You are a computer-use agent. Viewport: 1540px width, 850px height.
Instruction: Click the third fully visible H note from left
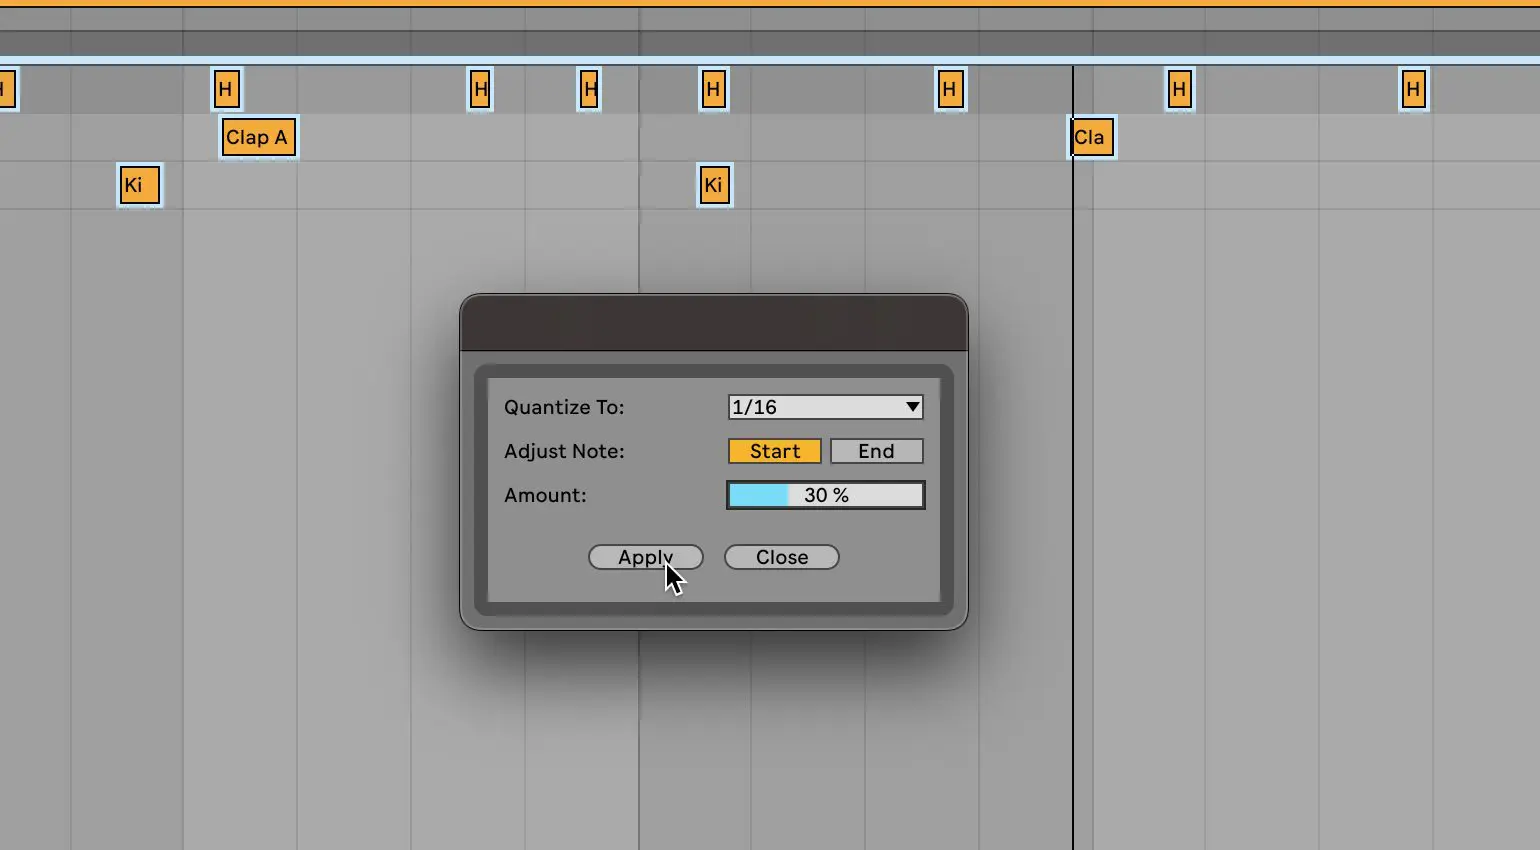pyautogui.click(x=589, y=90)
